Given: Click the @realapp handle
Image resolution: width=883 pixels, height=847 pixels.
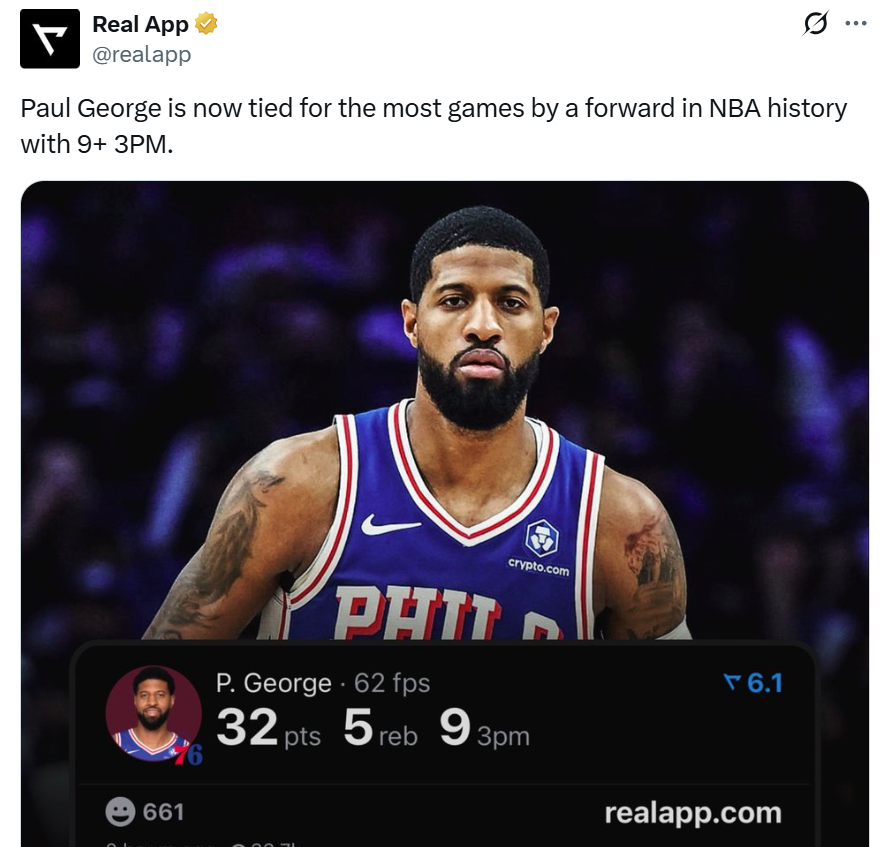Looking at the screenshot, I should tap(141, 55).
